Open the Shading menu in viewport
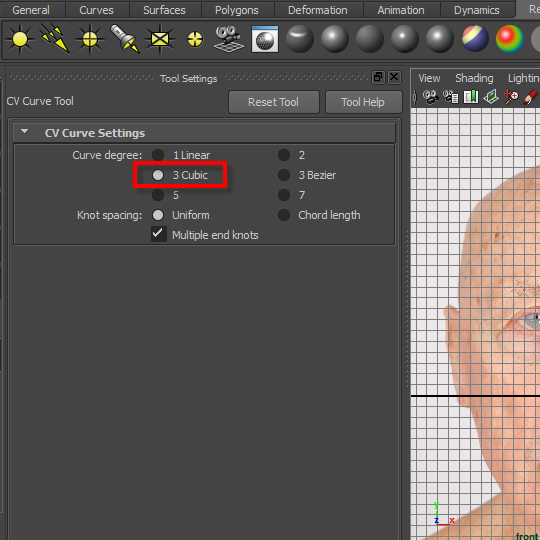This screenshot has height=540, width=540. point(474,79)
